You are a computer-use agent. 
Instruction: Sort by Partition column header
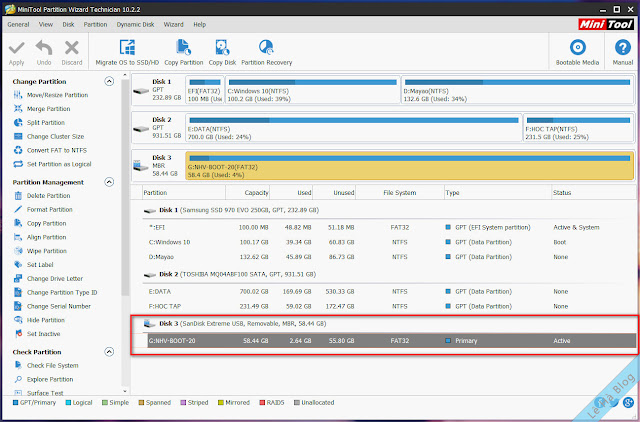(x=184, y=193)
